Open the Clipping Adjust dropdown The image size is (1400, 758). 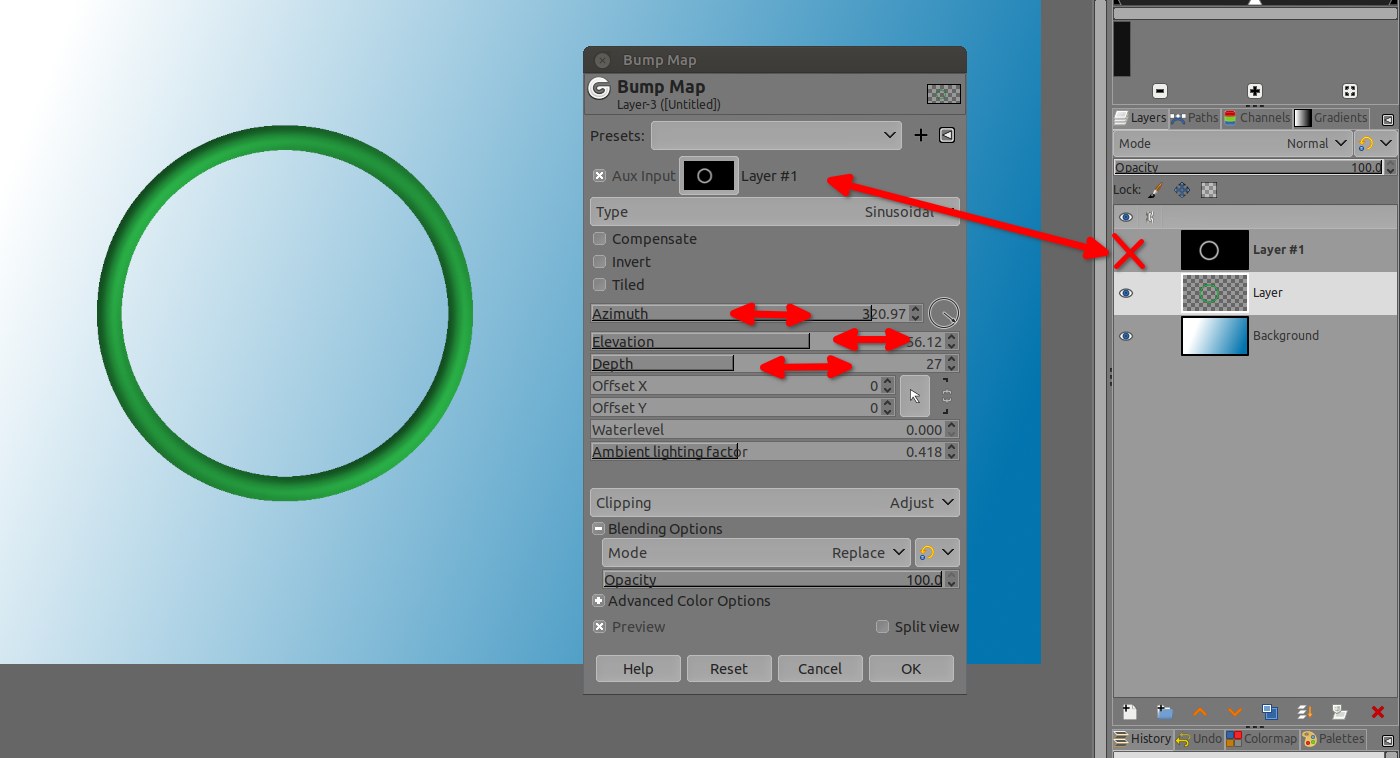[x=775, y=503]
